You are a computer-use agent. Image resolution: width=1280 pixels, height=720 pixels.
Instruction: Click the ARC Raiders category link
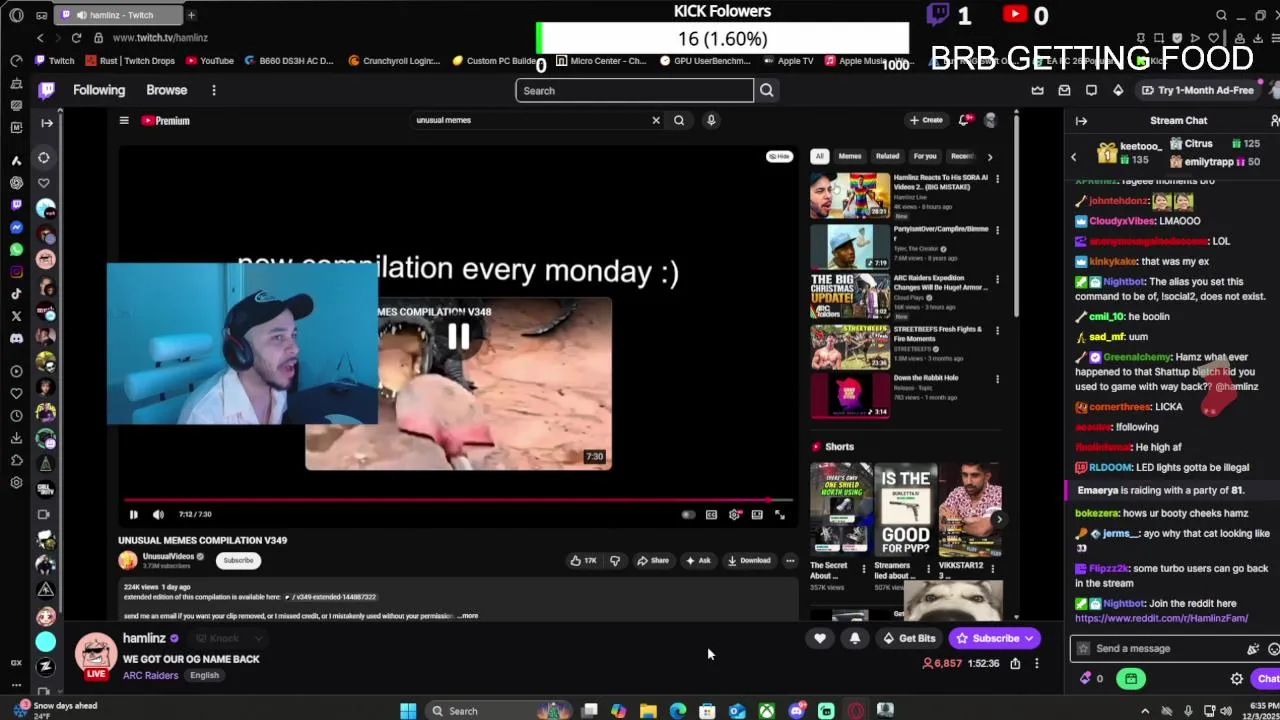(150, 675)
